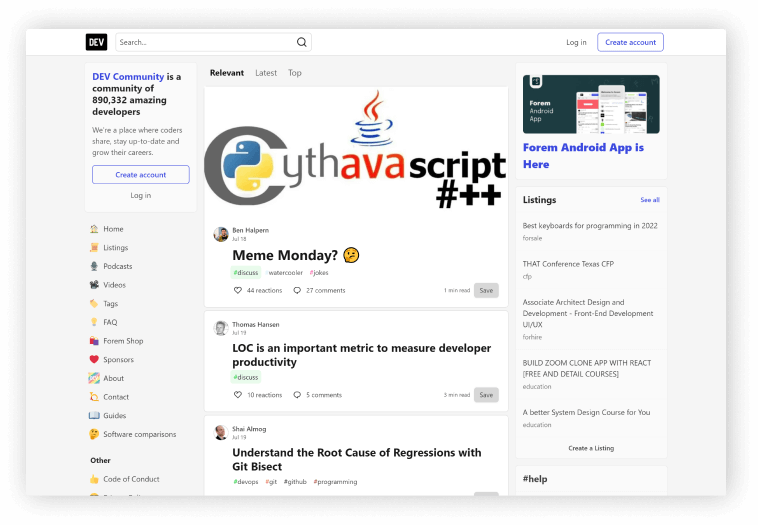Image resolution: width=758 pixels, height=525 pixels.
Task: Click Log in link in sidebar card
Action: 141,195
